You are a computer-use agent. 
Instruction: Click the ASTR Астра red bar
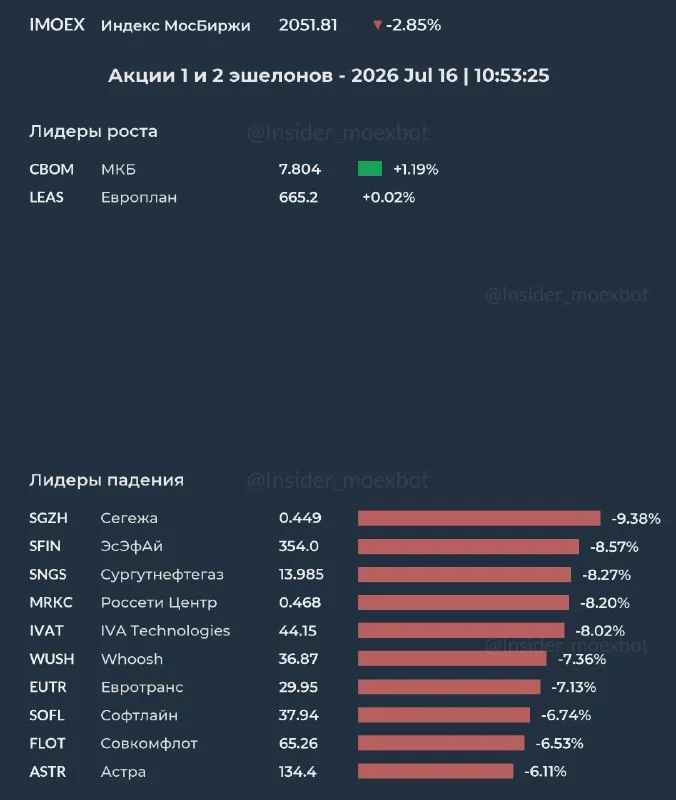[x=436, y=771]
